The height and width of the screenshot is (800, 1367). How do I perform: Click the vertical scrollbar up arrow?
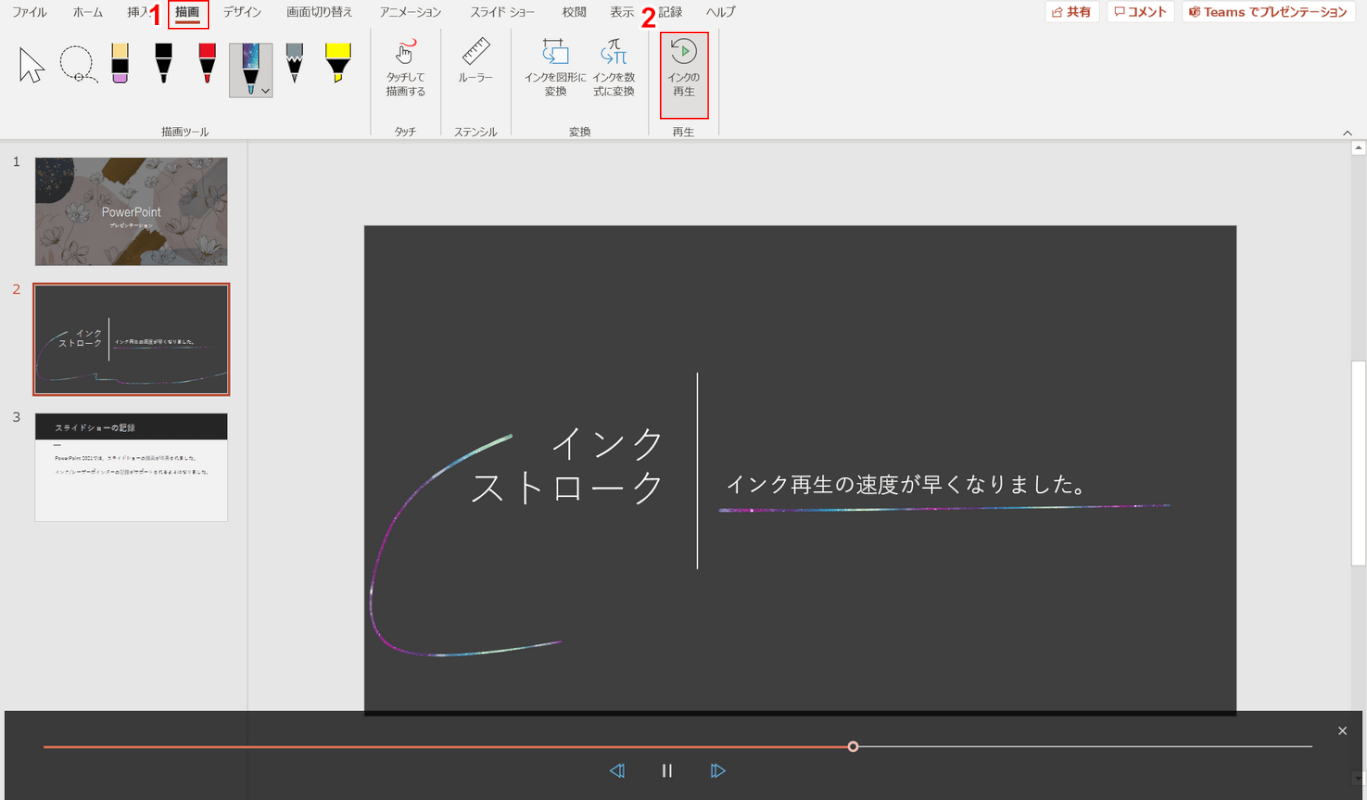[x=1358, y=148]
